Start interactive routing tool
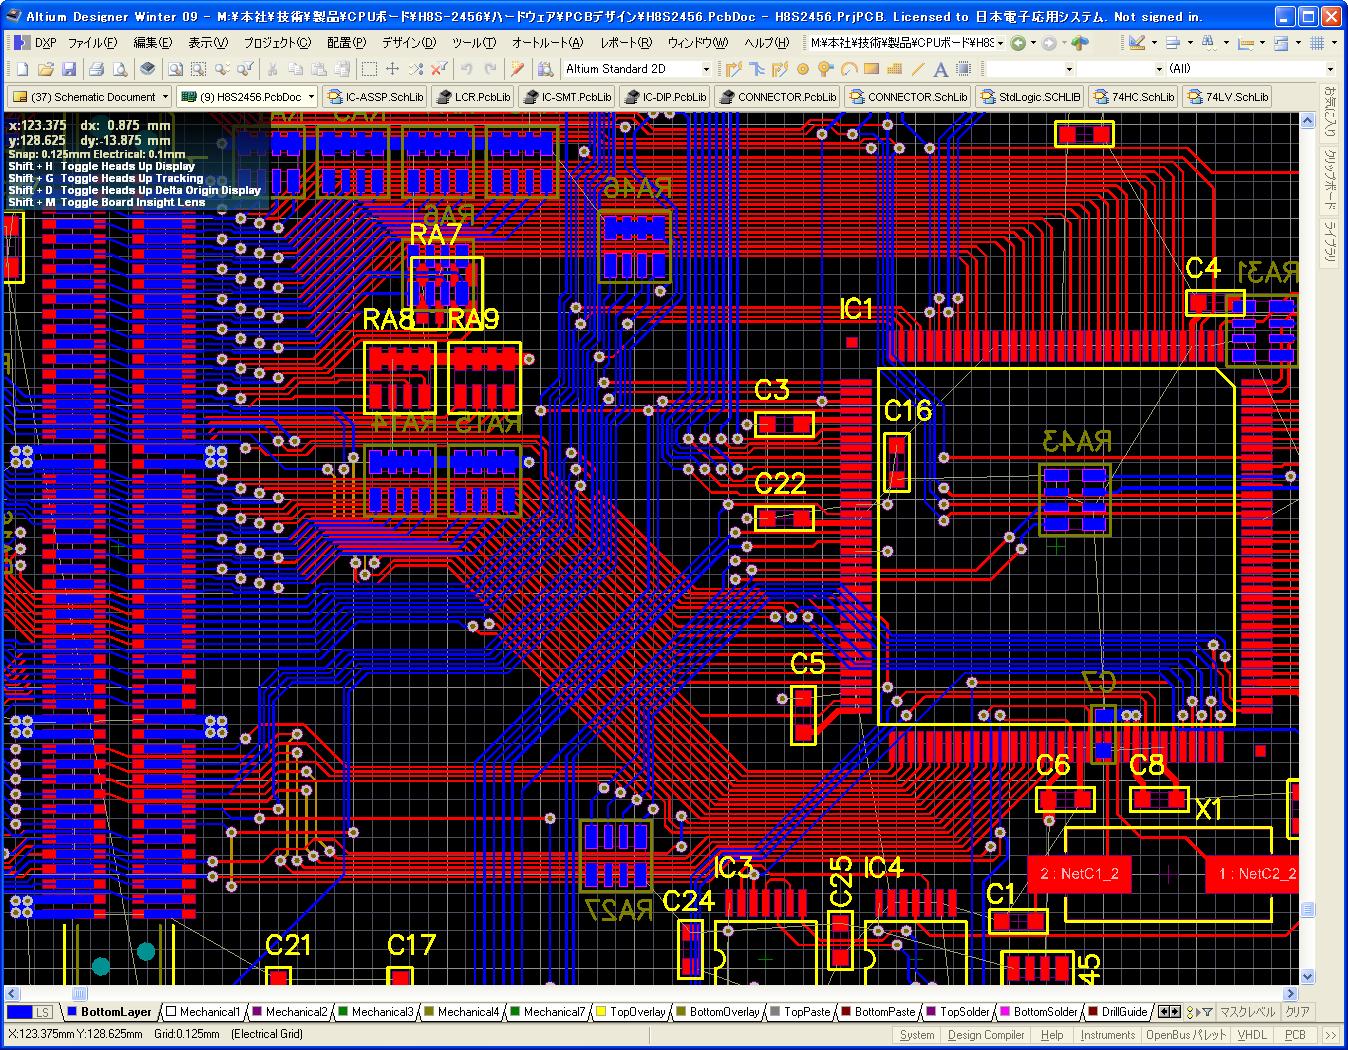This screenshot has height=1050, width=1348. click(734, 69)
